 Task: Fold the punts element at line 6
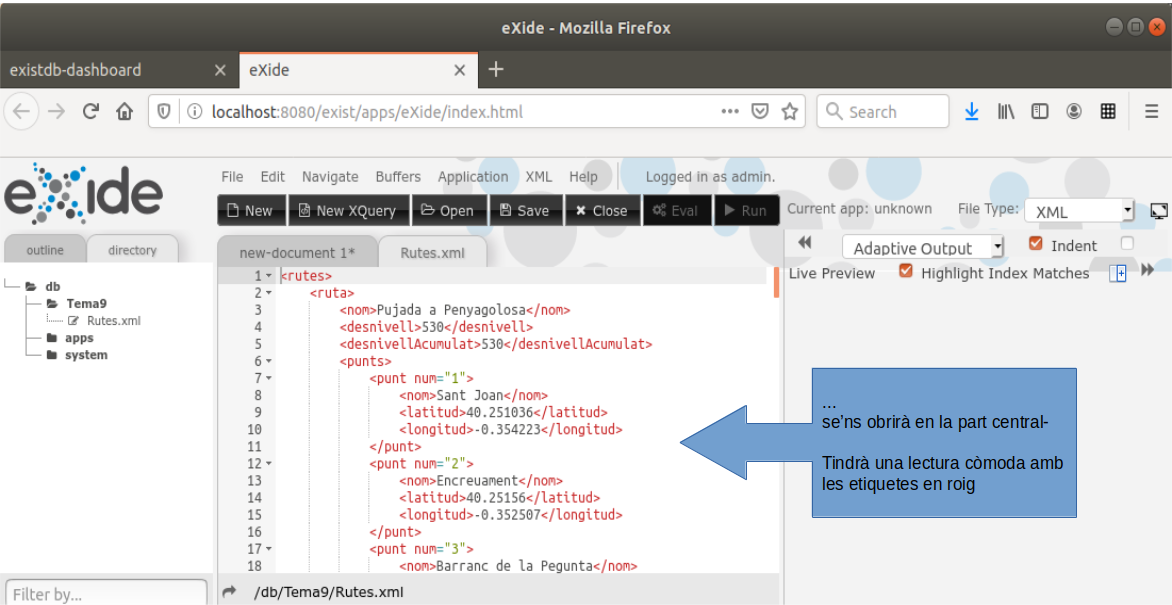click(x=269, y=361)
